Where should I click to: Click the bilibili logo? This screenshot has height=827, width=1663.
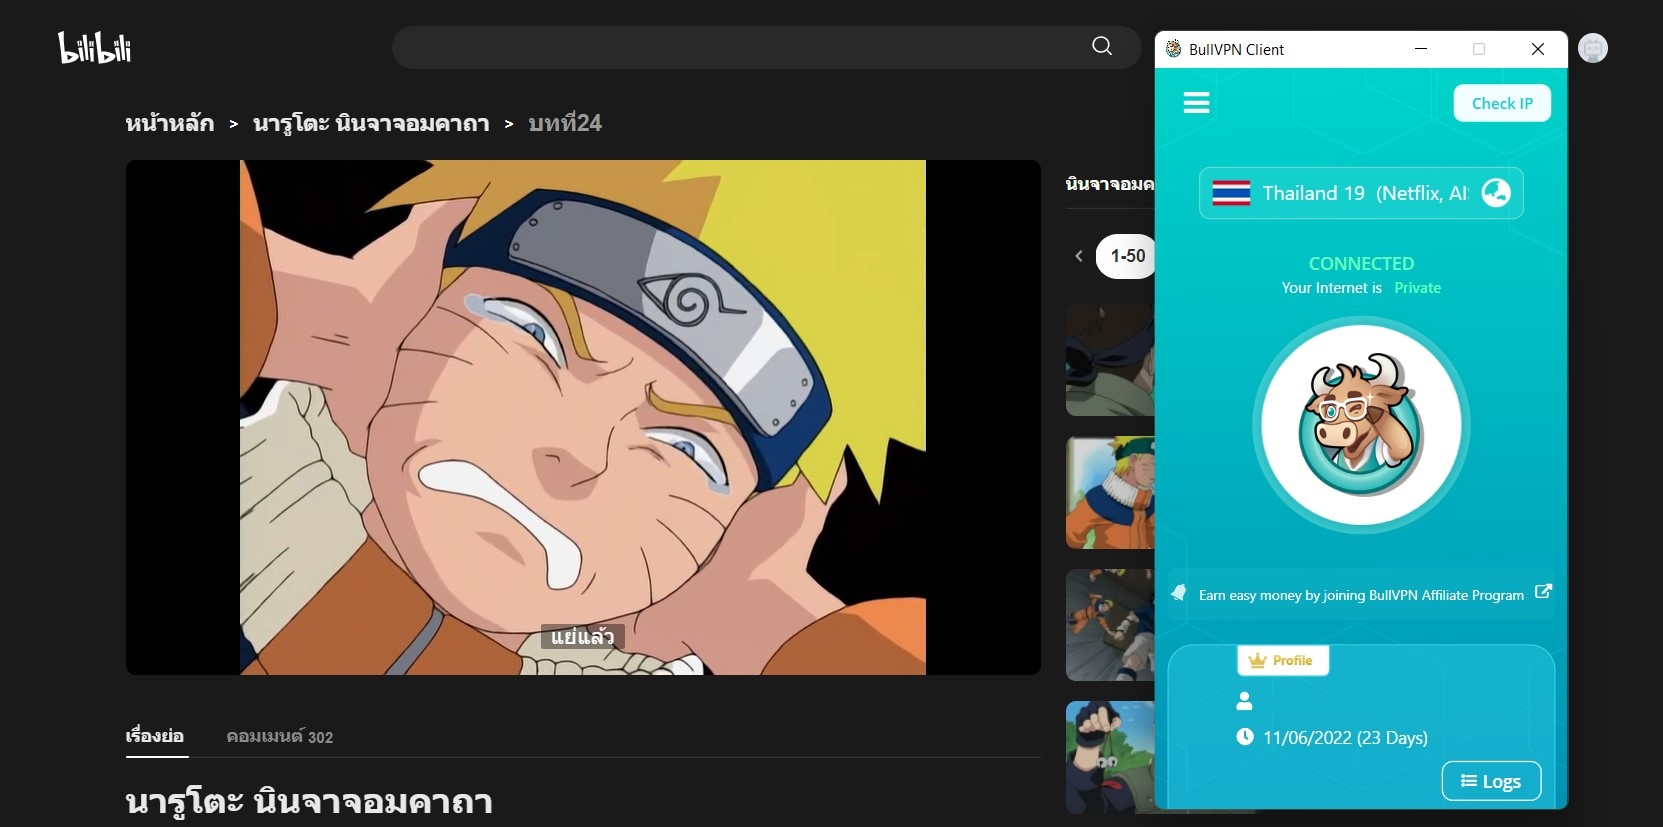[95, 48]
